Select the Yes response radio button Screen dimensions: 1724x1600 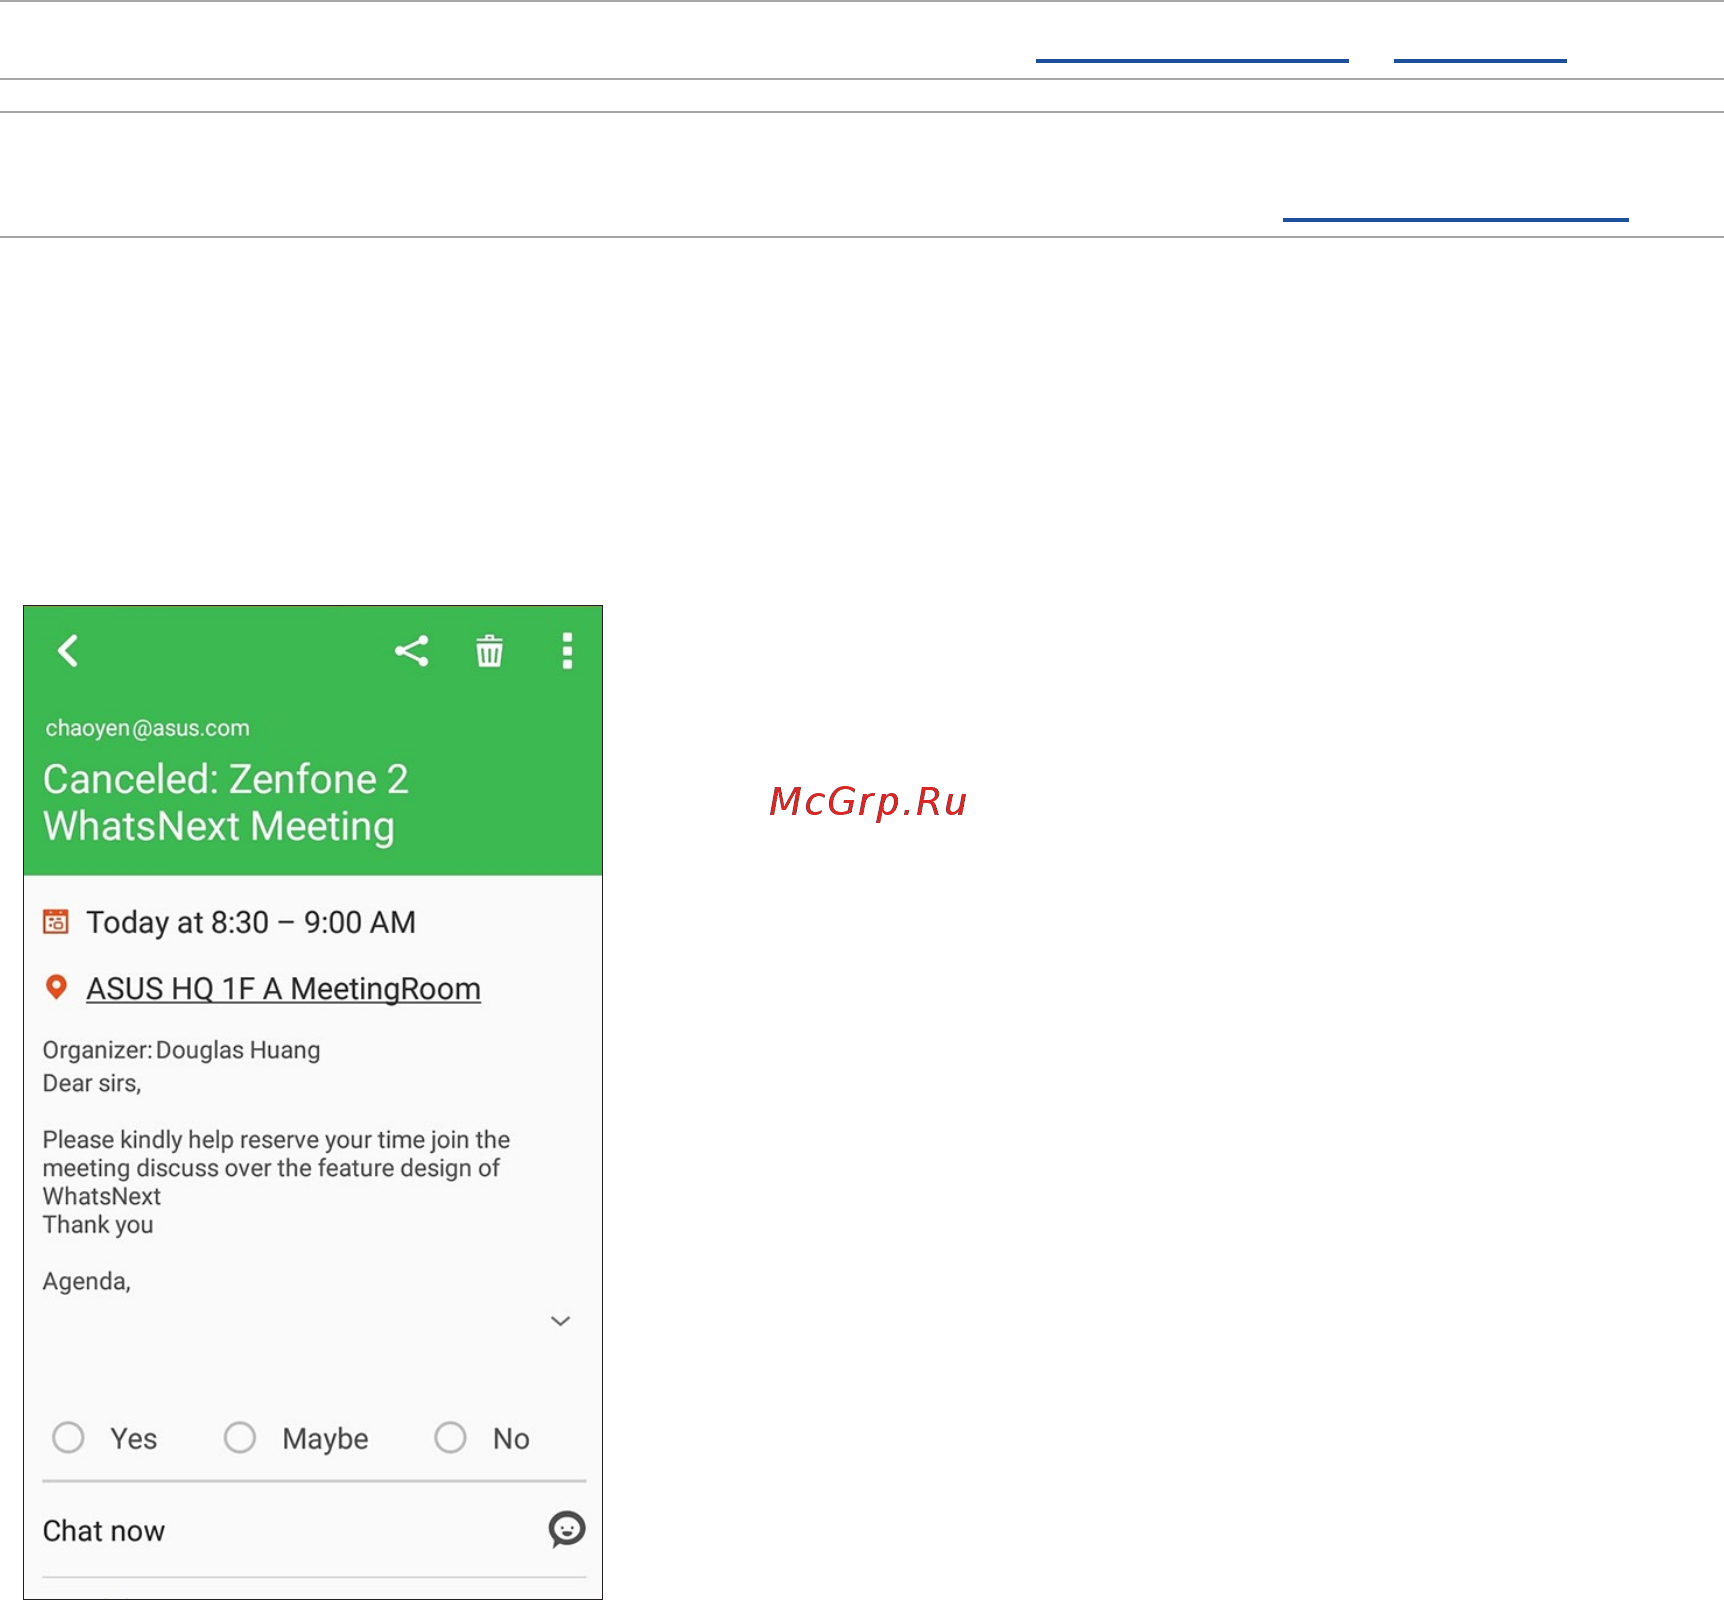point(68,1438)
